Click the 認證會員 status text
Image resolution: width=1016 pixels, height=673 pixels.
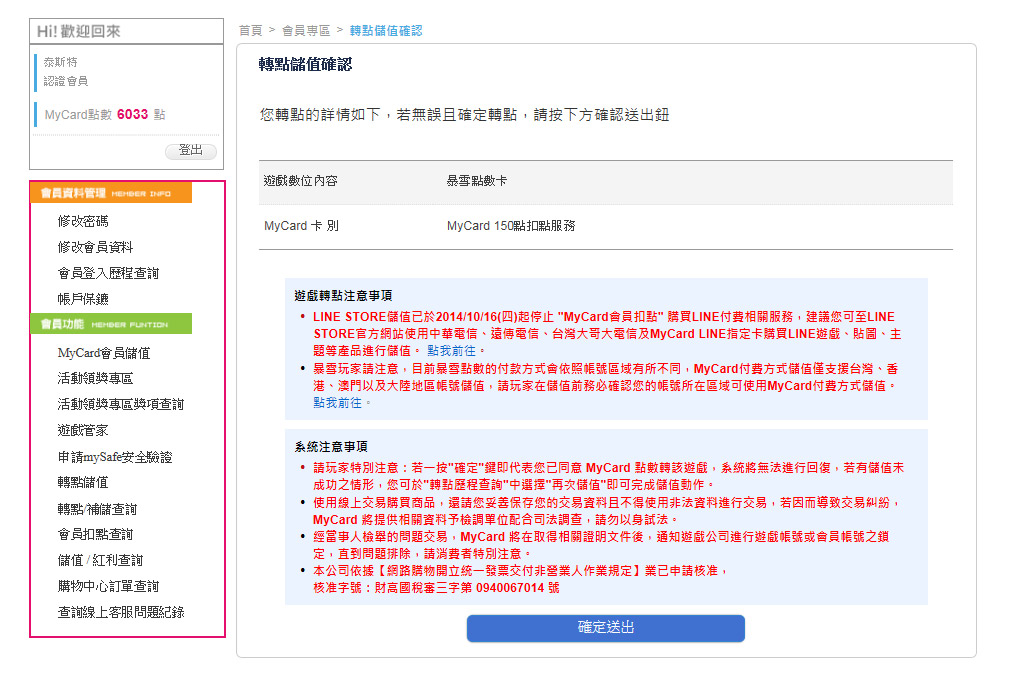click(65, 81)
